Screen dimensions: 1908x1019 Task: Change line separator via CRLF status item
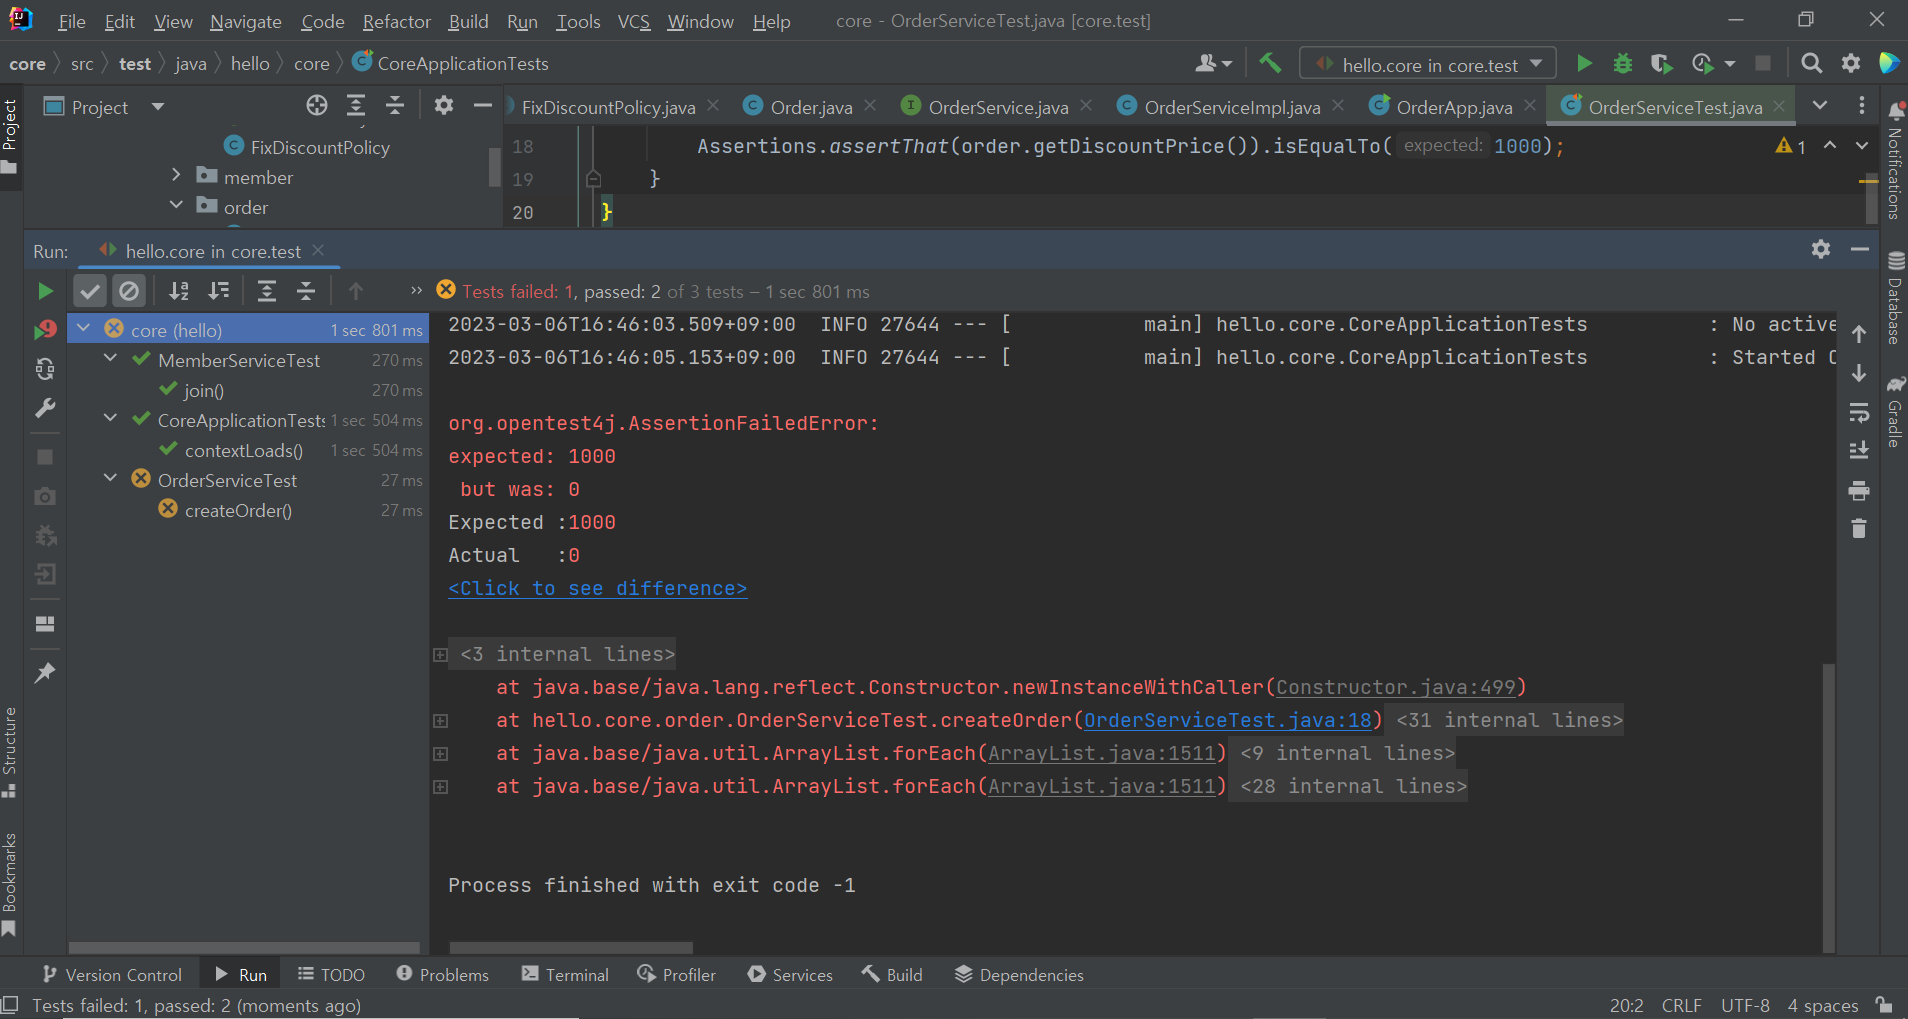coord(1681,1005)
